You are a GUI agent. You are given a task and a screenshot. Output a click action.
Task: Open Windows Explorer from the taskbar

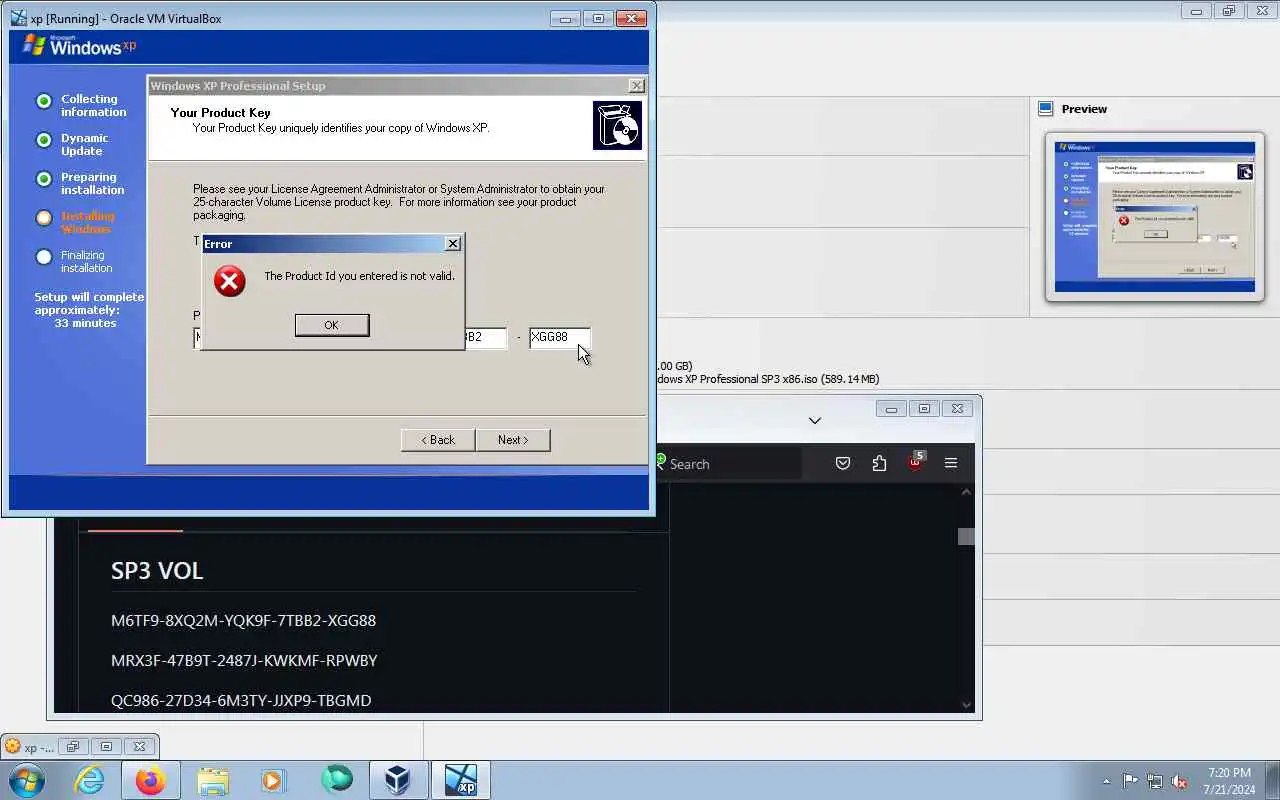213,780
